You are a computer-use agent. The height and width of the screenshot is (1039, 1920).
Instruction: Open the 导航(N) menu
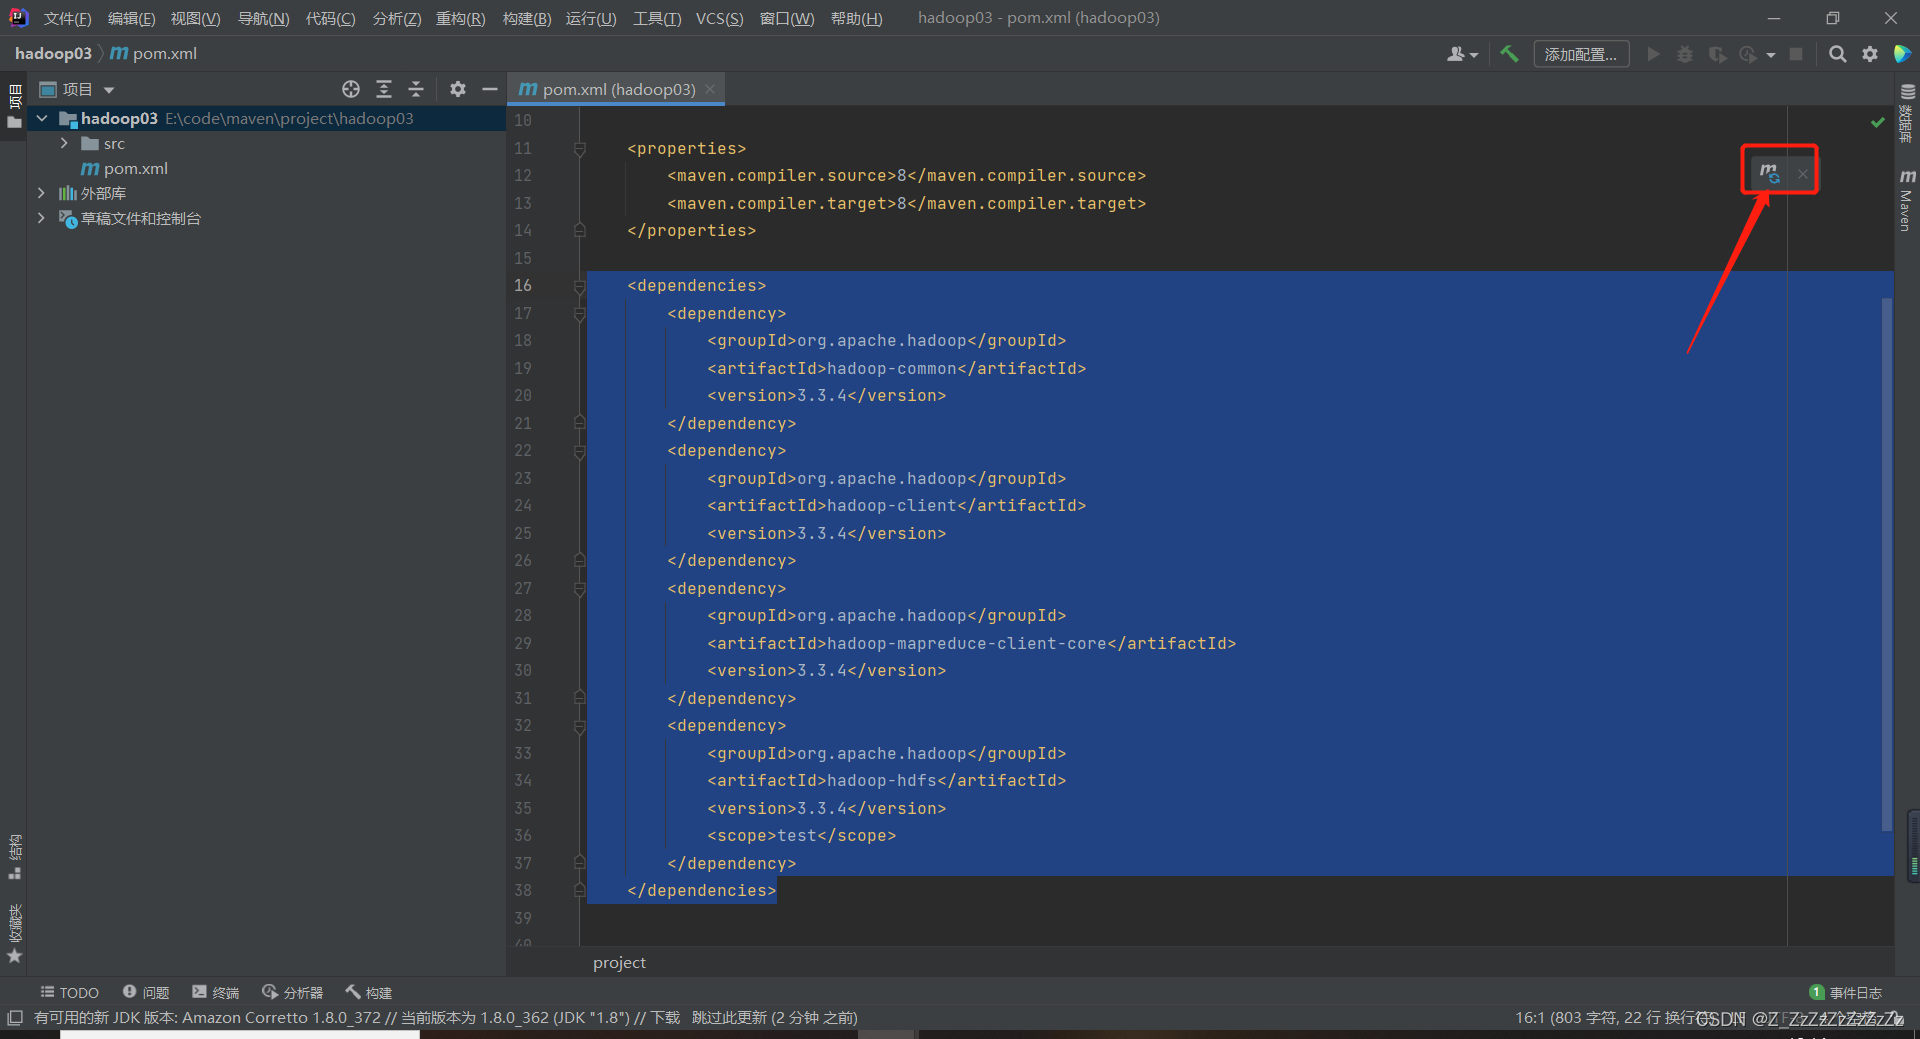[263, 18]
